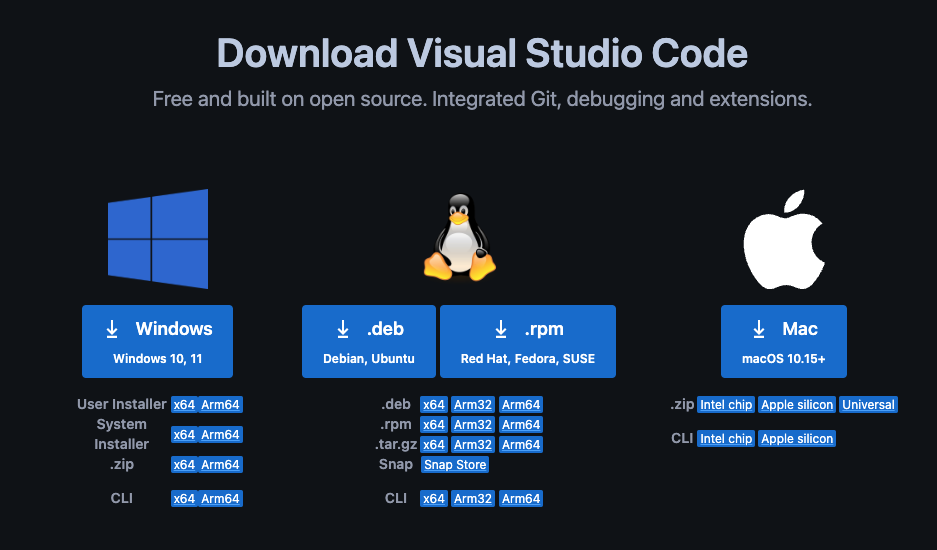Click the 'Snap' label in Linux column

click(x=396, y=465)
